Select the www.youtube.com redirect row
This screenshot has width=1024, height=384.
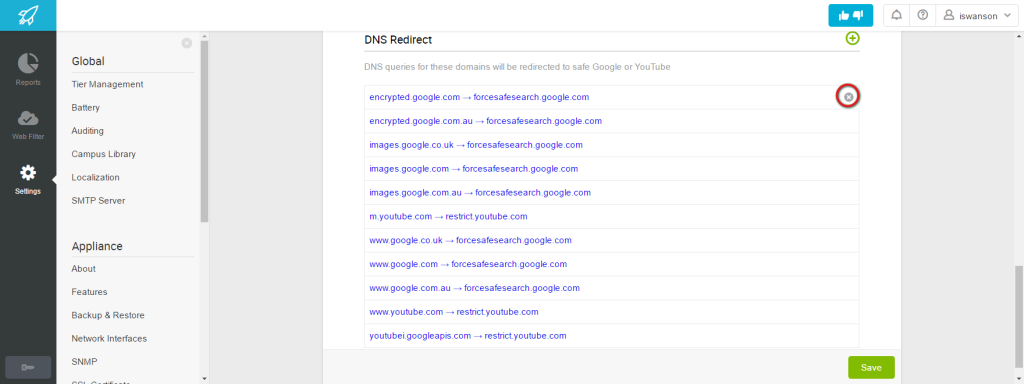click(611, 312)
